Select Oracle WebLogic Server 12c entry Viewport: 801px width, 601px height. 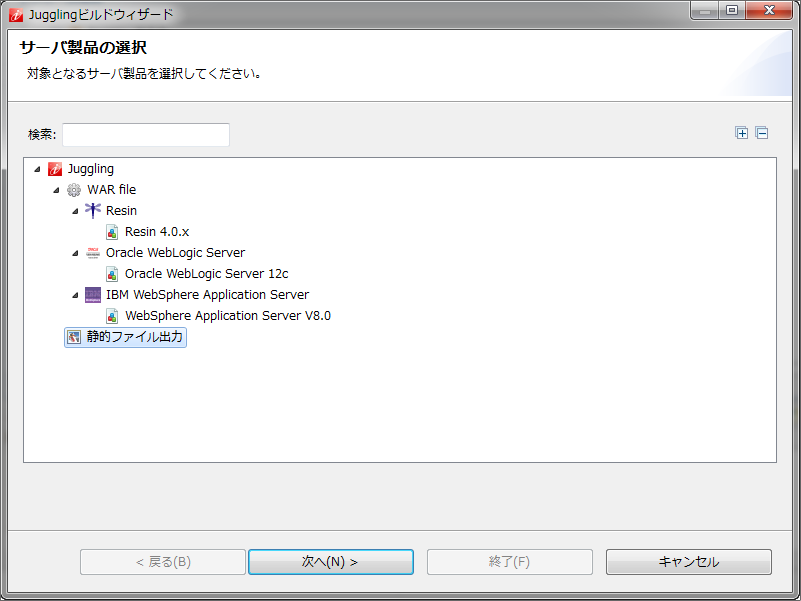206,274
